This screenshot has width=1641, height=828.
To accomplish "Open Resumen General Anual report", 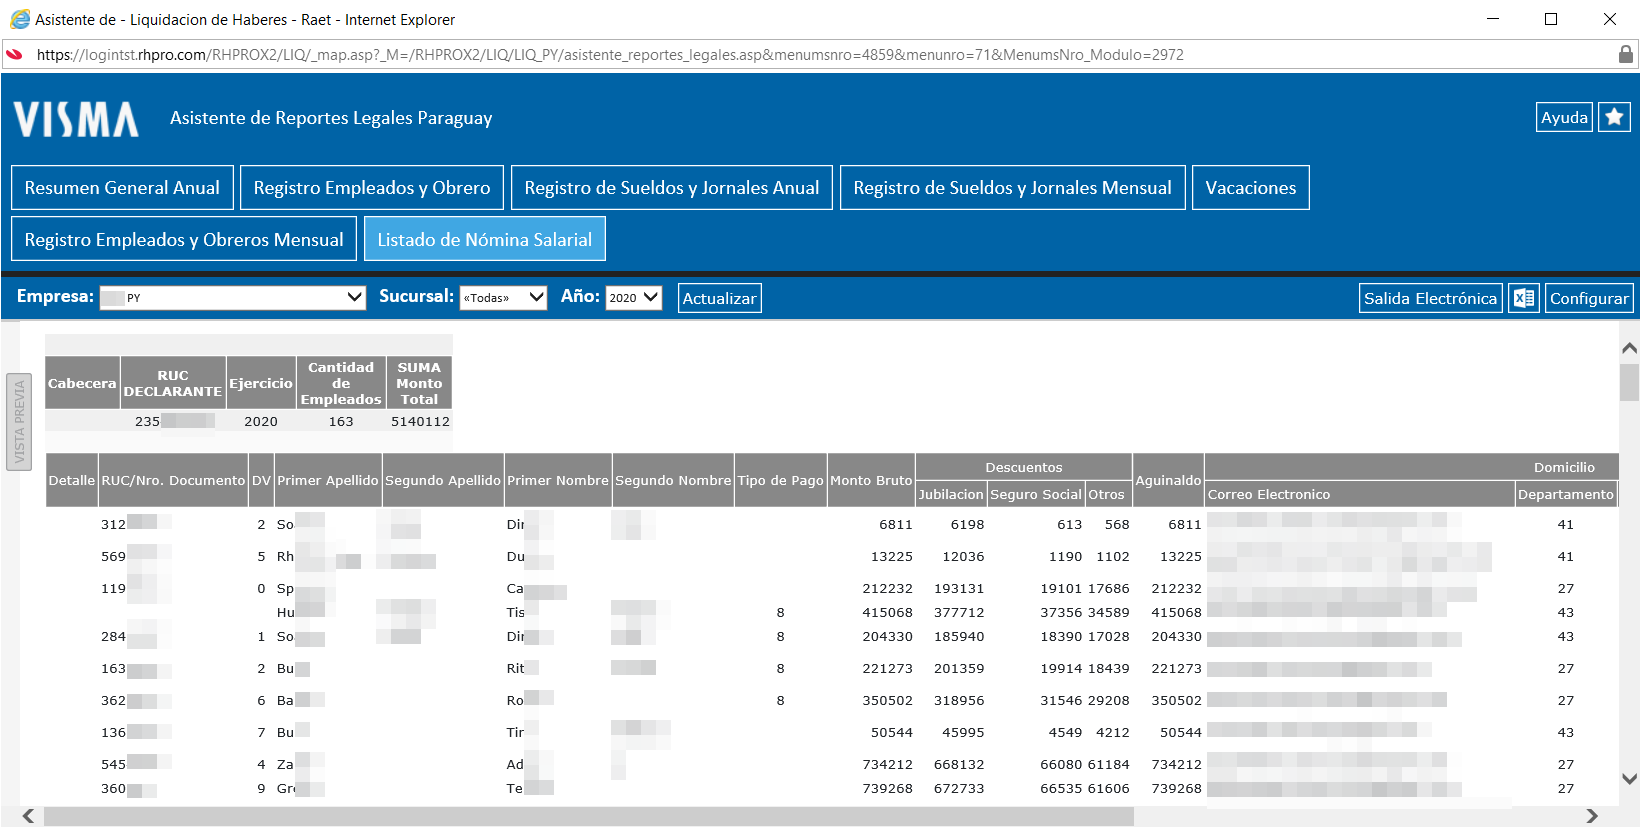I will 122,188.
